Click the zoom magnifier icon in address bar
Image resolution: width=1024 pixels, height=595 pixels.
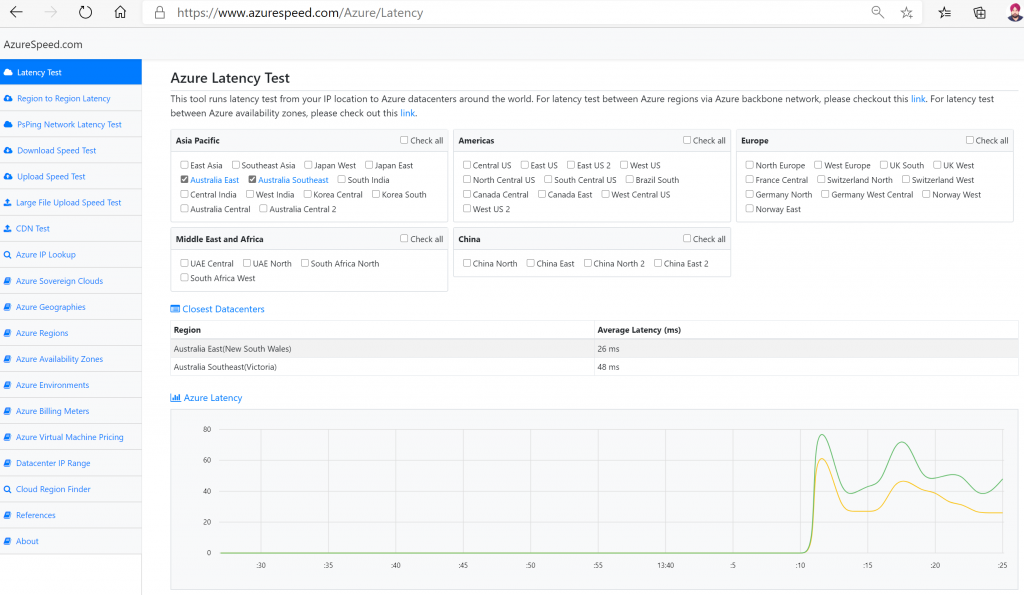(x=877, y=13)
